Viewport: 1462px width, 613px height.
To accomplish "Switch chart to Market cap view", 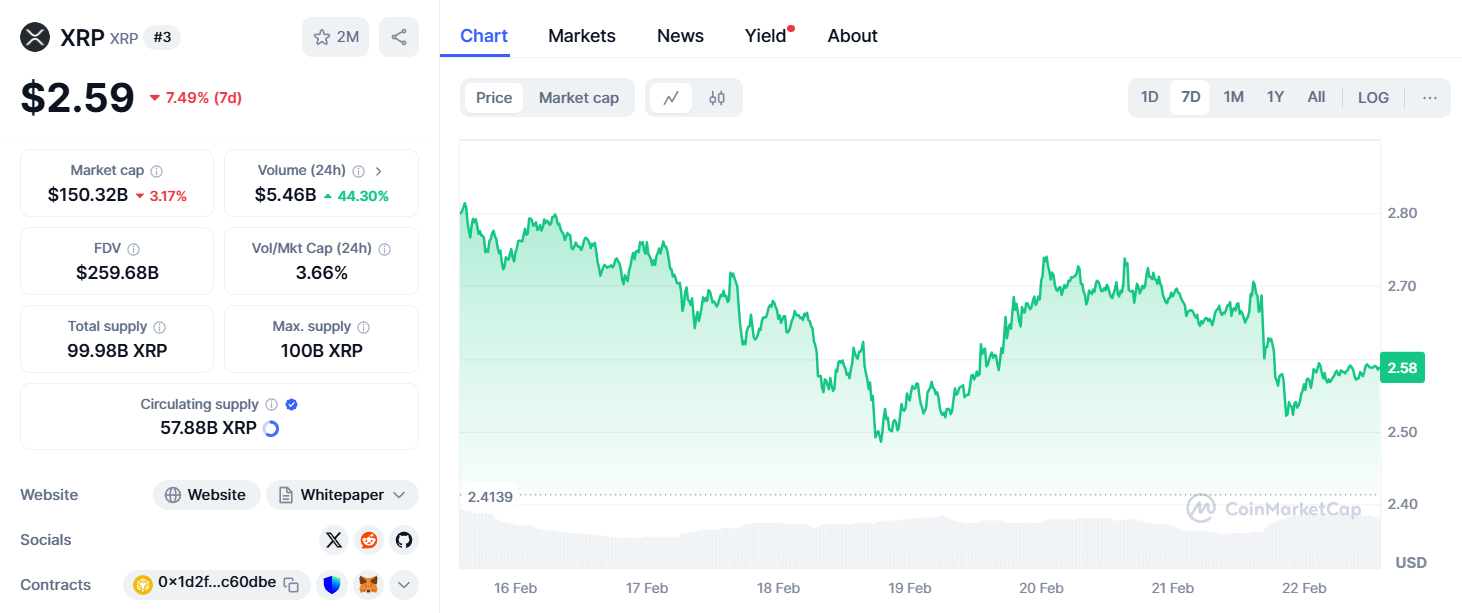I will click(578, 97).
